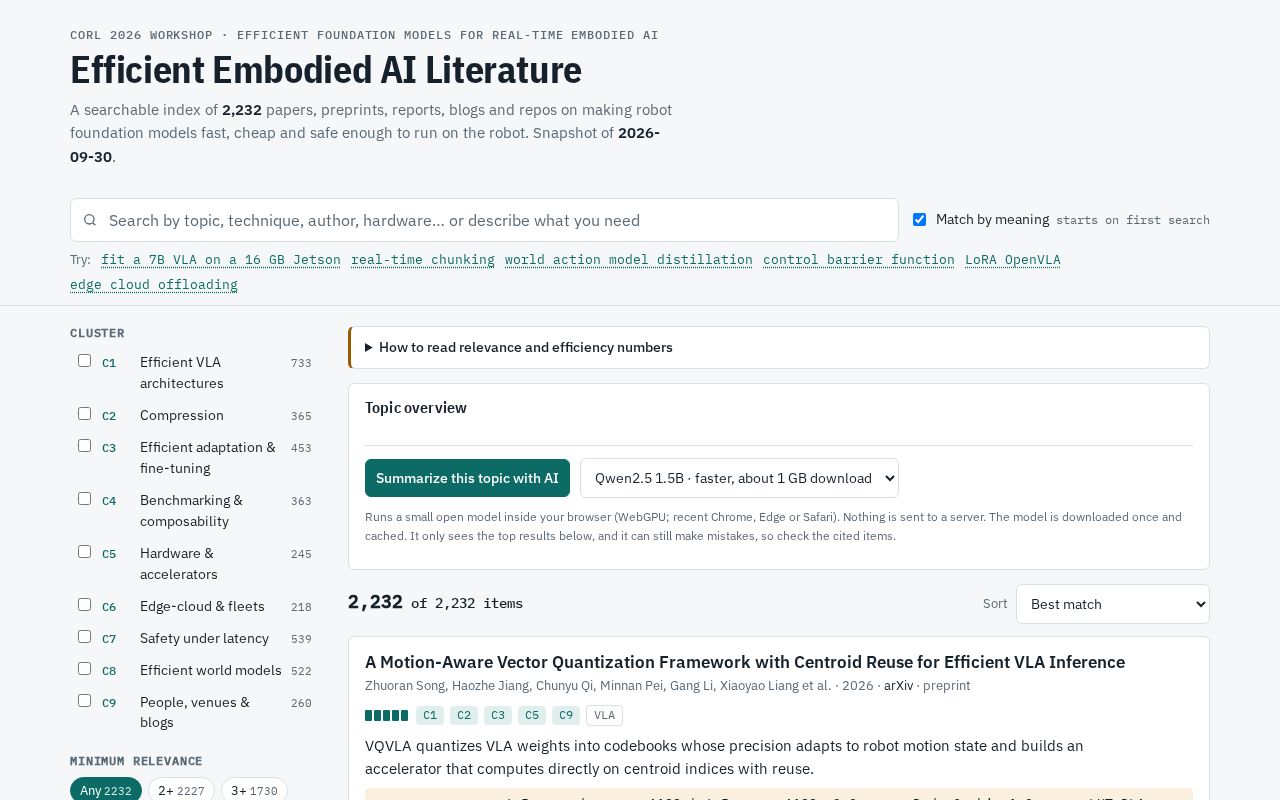1280x800 pixels.
Task: Enable the Compression cluster filter
Action: [x=85, y=414]
